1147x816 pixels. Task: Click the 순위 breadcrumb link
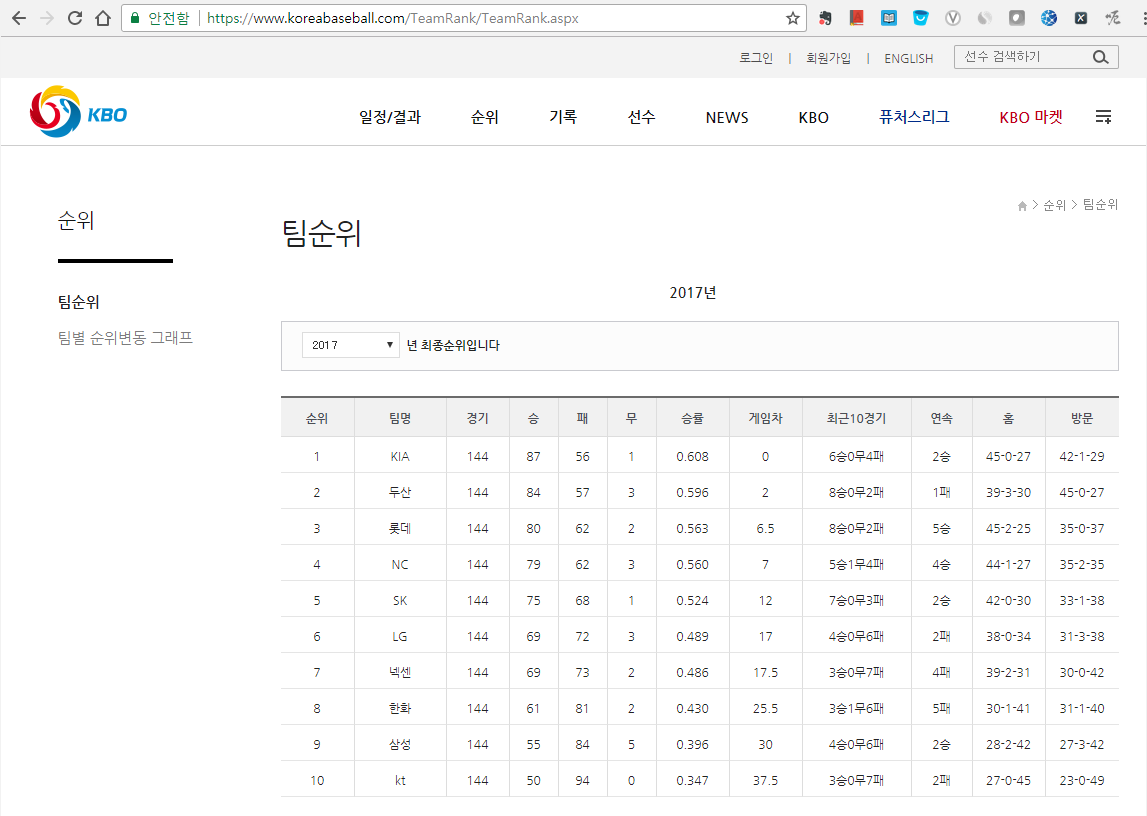coord(1054,204)
